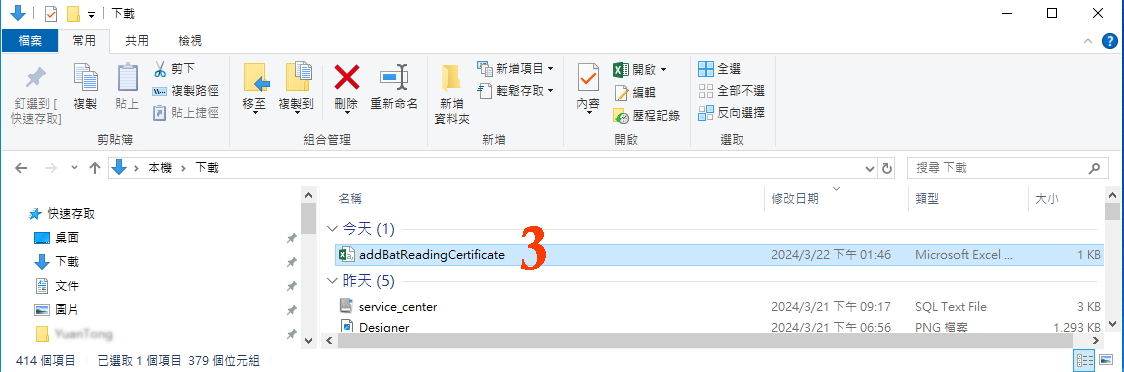Switch to details view in status bar

(x=1085, y=360)
